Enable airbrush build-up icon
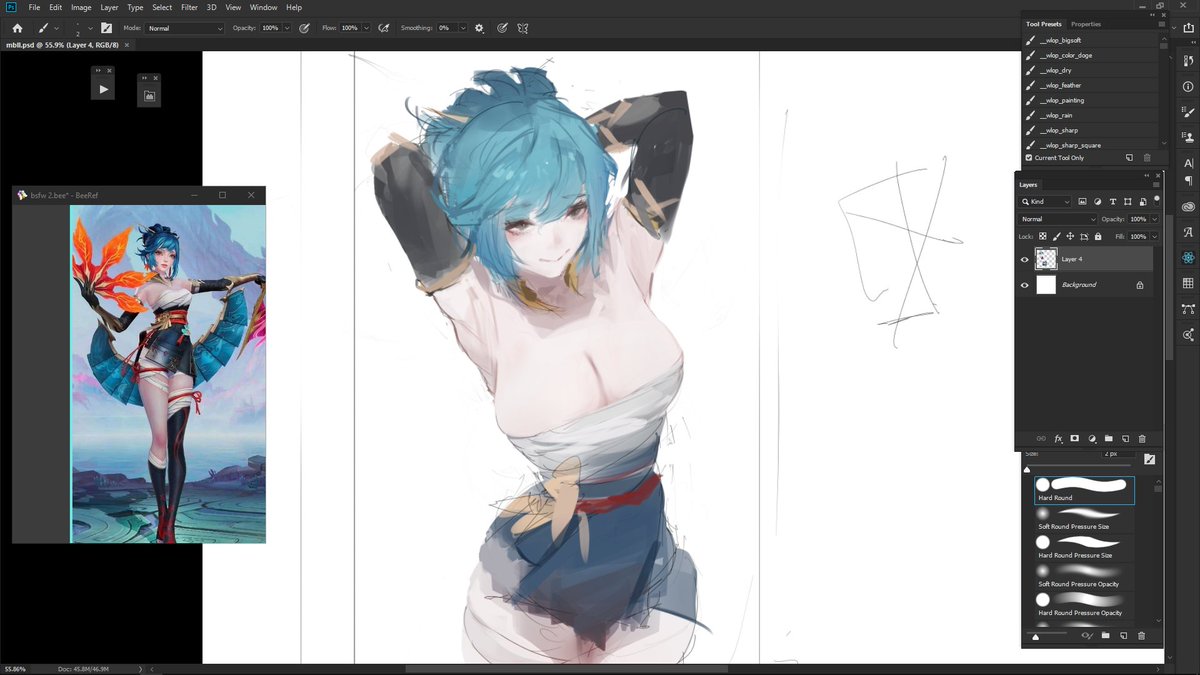Screen dimensions: 1200x675 click(x=384, y=28)
